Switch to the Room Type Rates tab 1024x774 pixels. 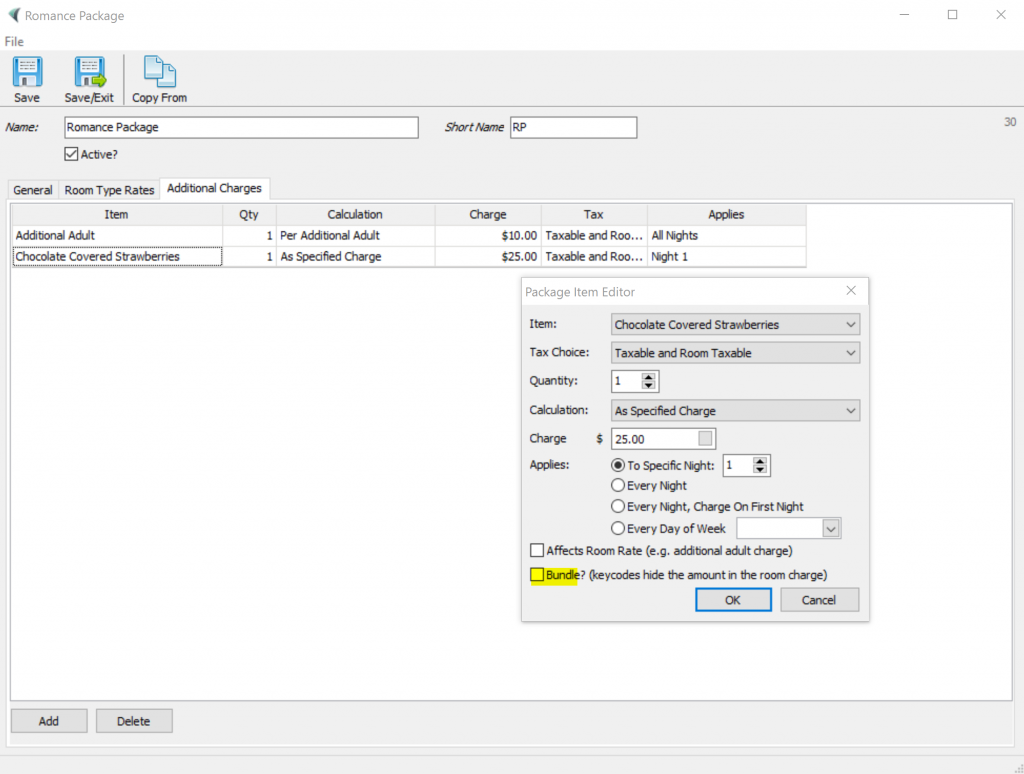109,189
